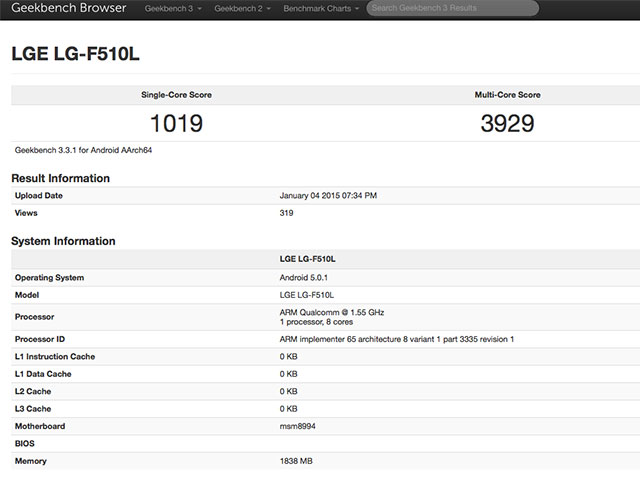Viewport: 640px width, 480px height.
Task: Click the Result Information heading
Action: click(60, 178)
